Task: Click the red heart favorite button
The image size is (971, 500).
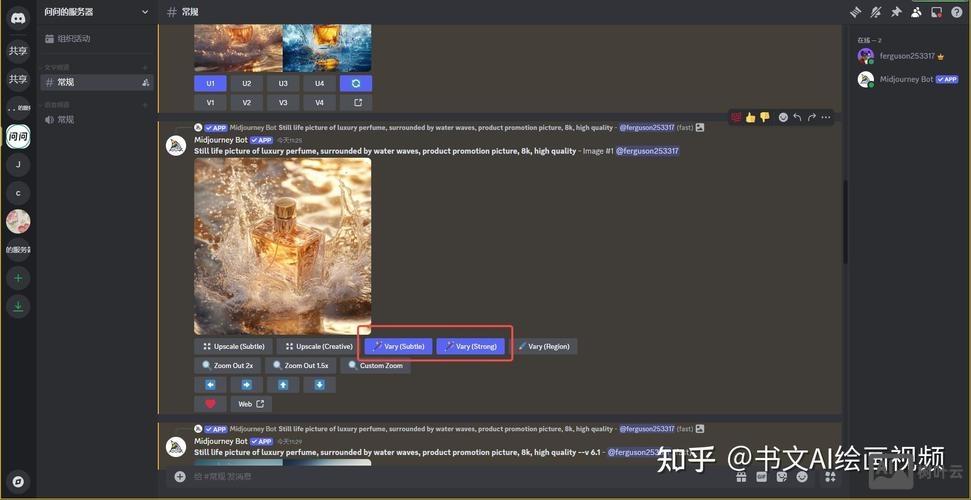Action: (x=210, y=404)
